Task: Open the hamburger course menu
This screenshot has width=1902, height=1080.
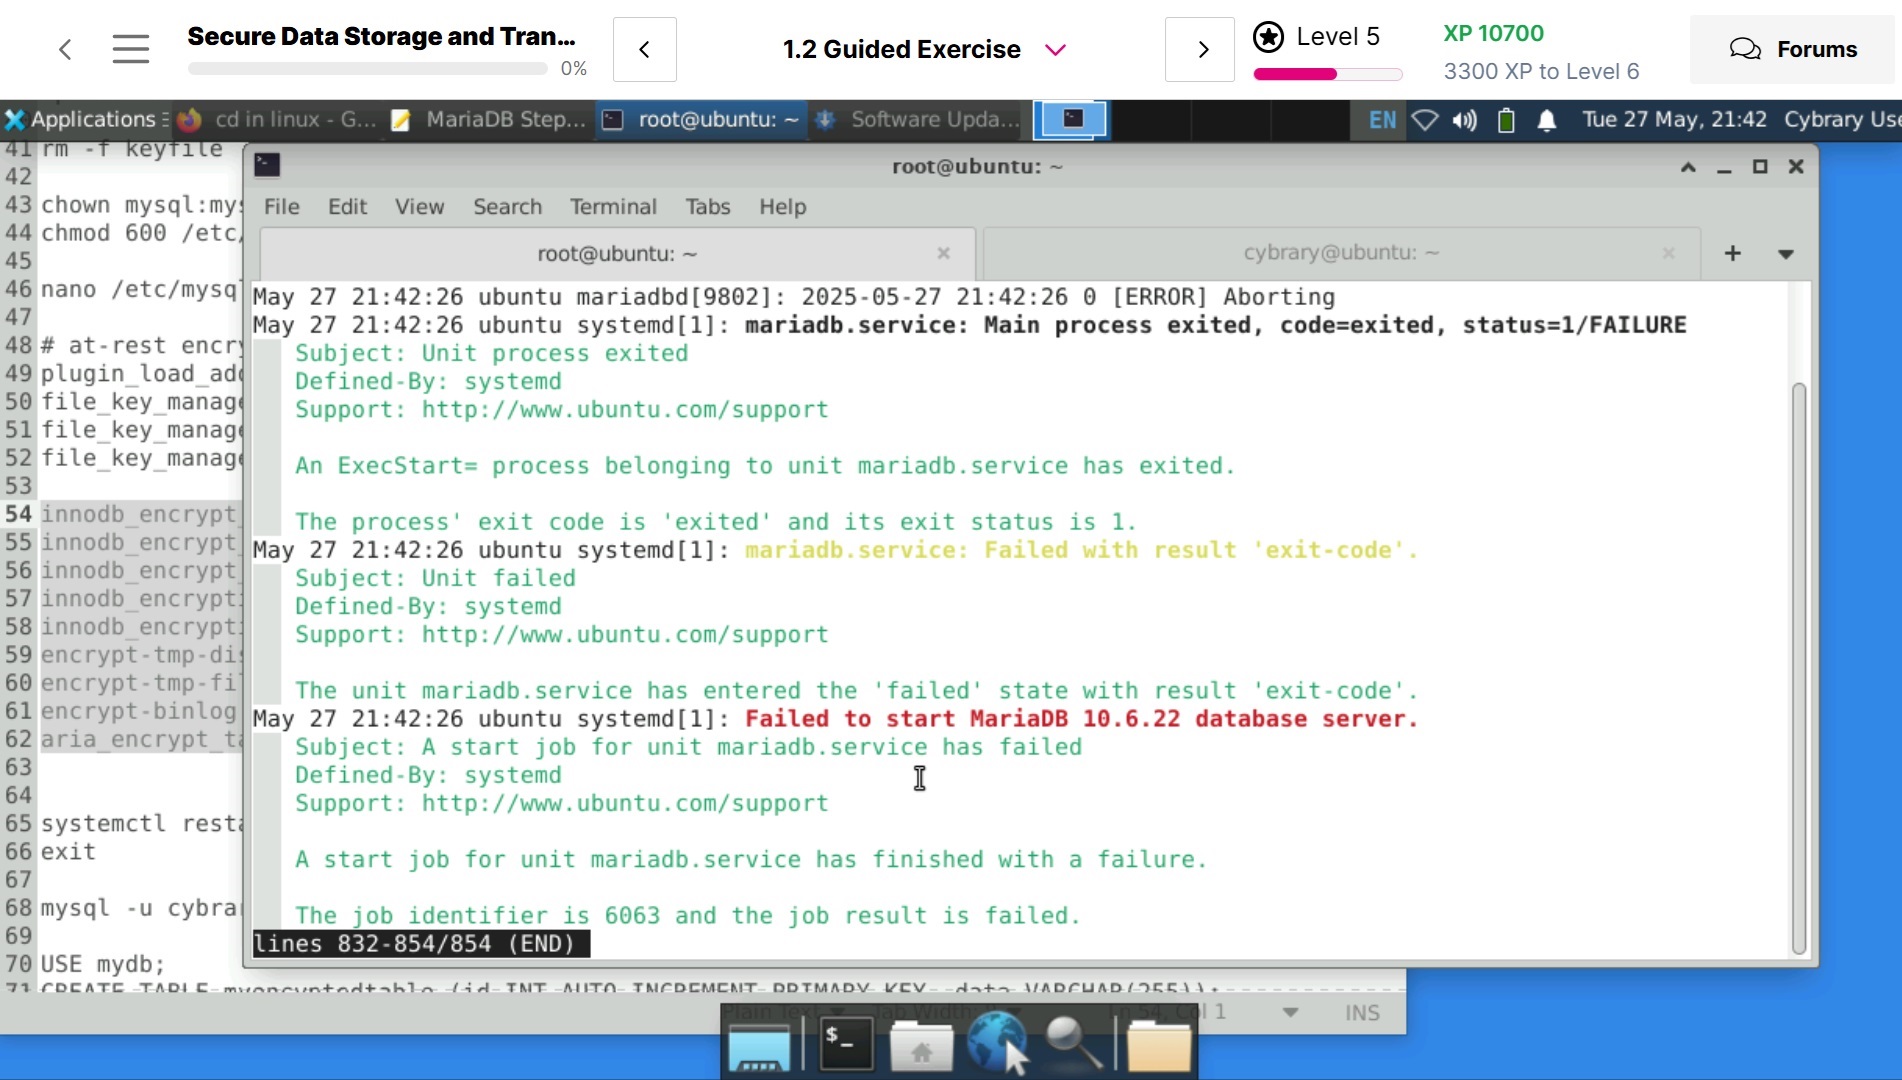Action: tap(131, 49)
